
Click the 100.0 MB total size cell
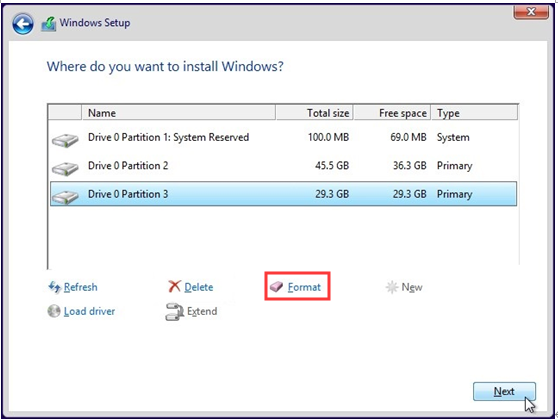(328, 137)
